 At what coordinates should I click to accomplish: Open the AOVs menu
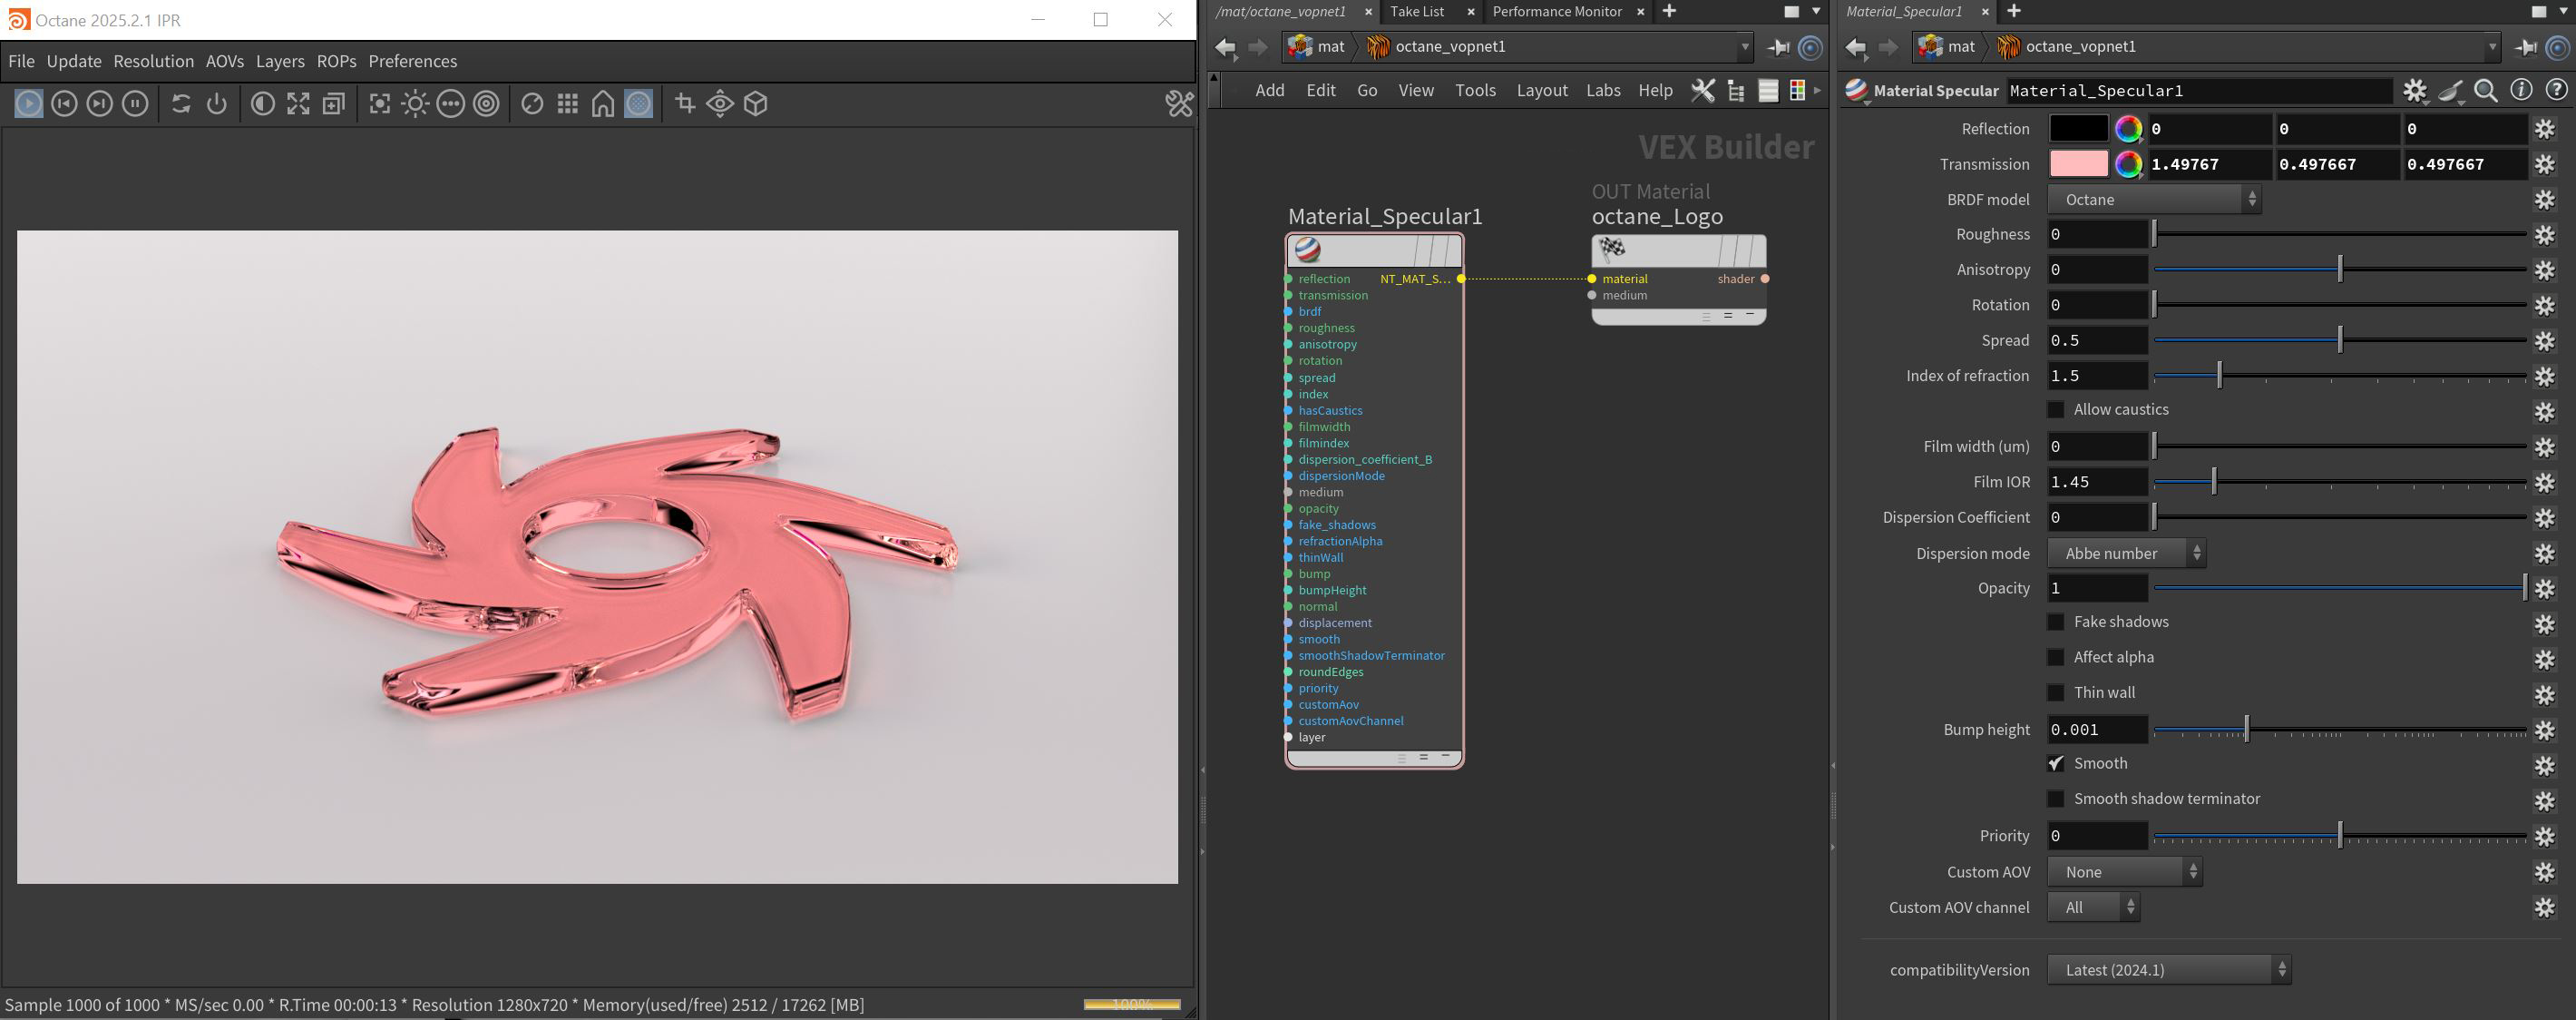point(224,61)
